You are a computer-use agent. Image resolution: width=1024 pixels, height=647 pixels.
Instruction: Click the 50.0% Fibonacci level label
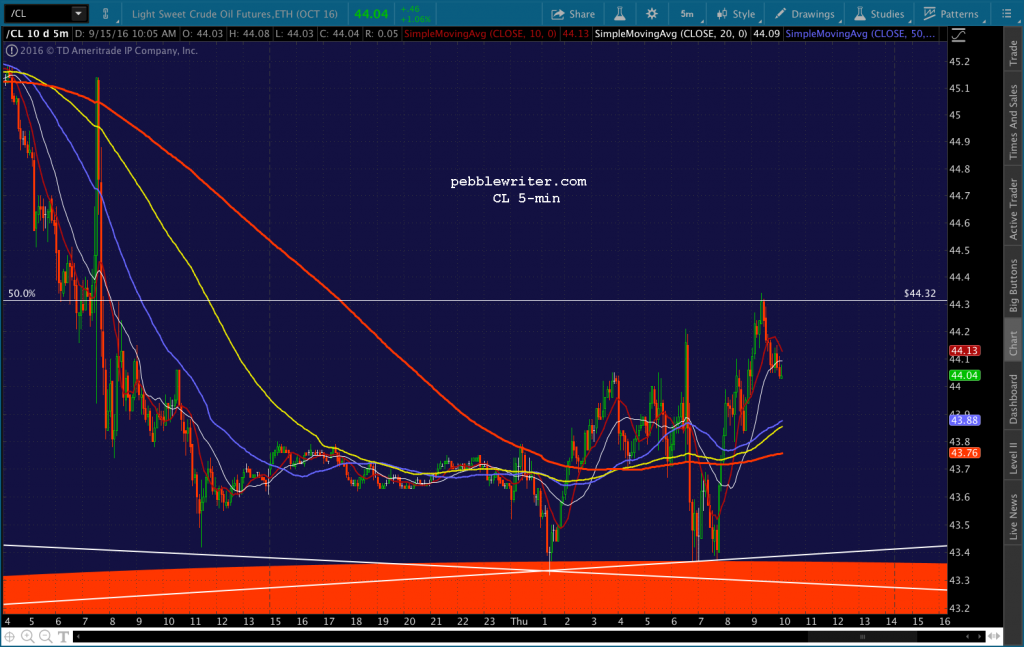22,294
